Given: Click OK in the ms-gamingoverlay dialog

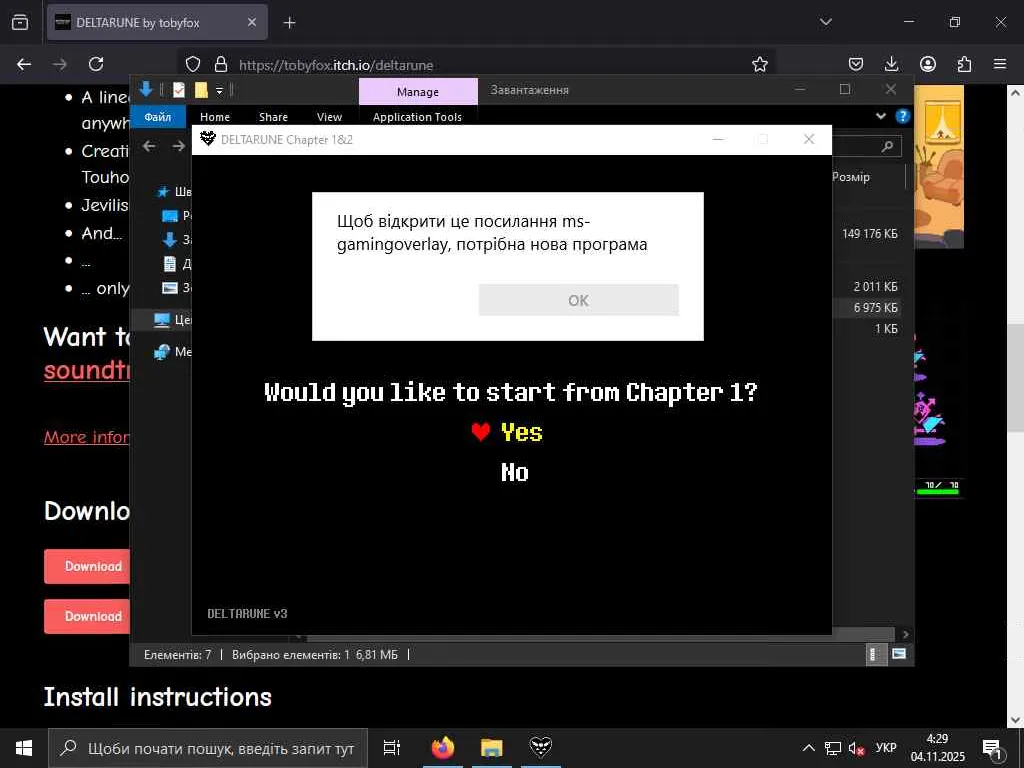Looking at the screenshot, I should tap(579, 300).
